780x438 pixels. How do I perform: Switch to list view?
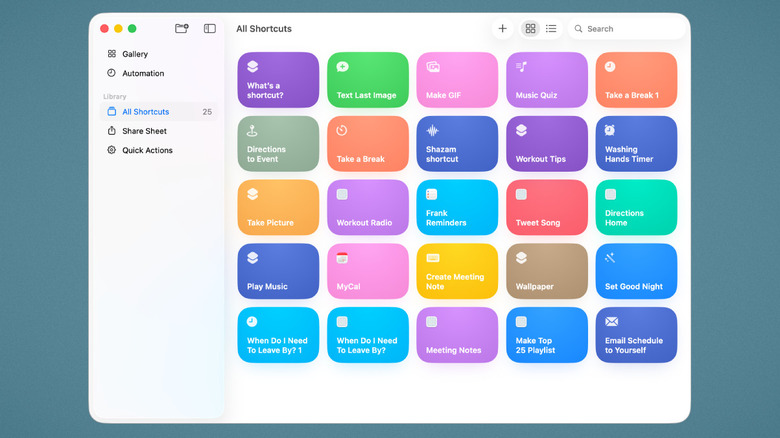tap(551, 29)
